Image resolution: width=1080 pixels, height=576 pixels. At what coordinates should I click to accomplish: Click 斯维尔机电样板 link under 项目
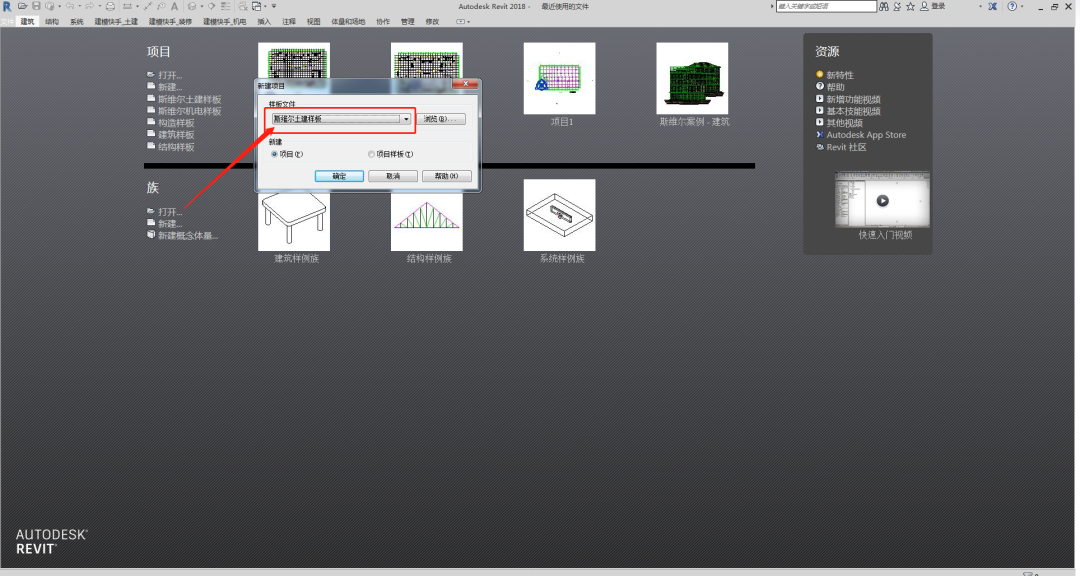pyautogui.click(x=189, y=111)
